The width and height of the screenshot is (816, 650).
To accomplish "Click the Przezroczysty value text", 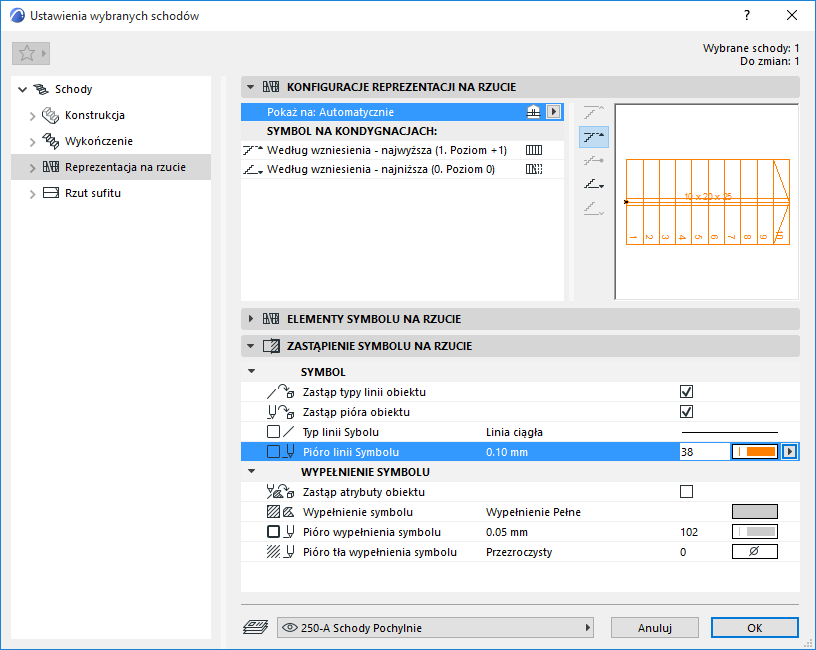I will pos(519,552).
